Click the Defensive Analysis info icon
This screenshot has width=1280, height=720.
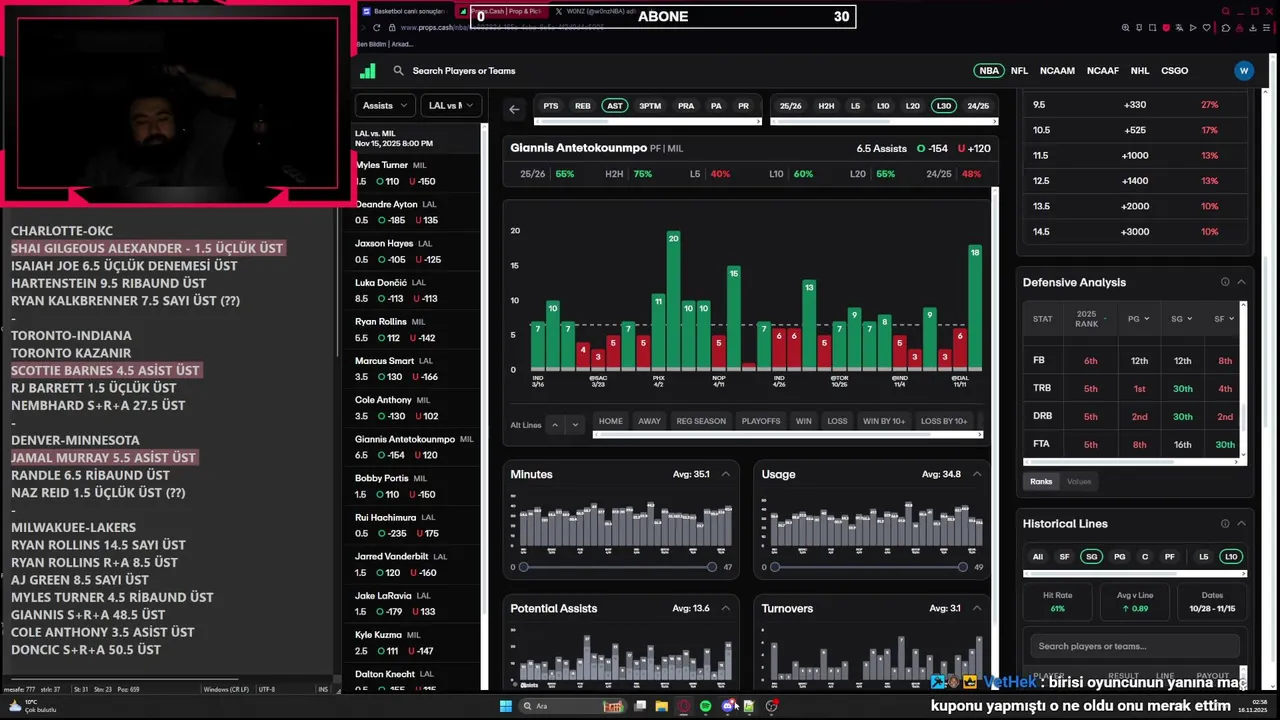coord(1225,282)
